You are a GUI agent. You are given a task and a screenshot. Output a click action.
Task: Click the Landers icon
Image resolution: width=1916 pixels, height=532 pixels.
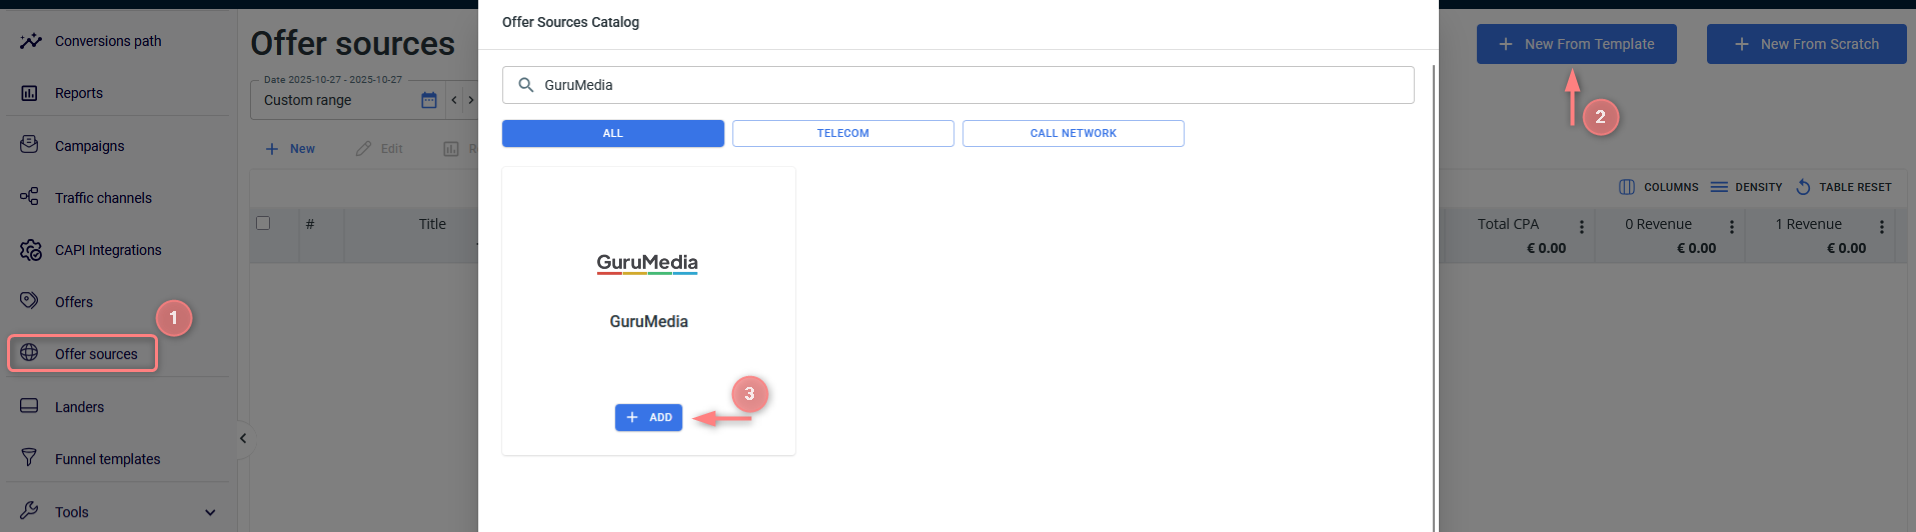30,406
